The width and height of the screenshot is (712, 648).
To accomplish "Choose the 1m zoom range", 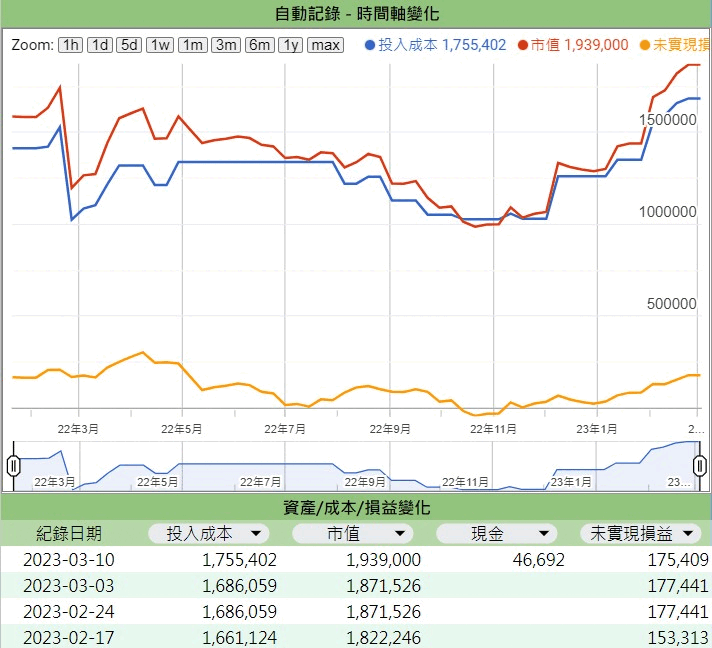I will pos(193,45).
